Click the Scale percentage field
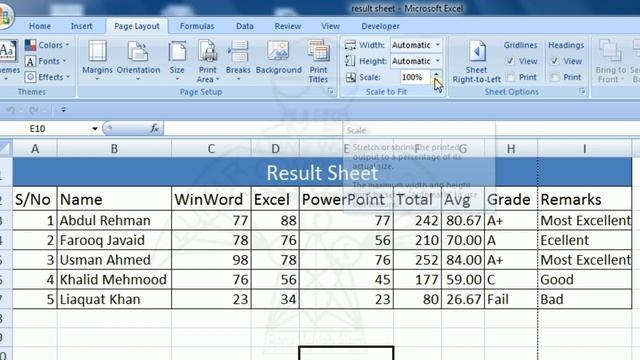The image size is (640, 360). [415, 77]
